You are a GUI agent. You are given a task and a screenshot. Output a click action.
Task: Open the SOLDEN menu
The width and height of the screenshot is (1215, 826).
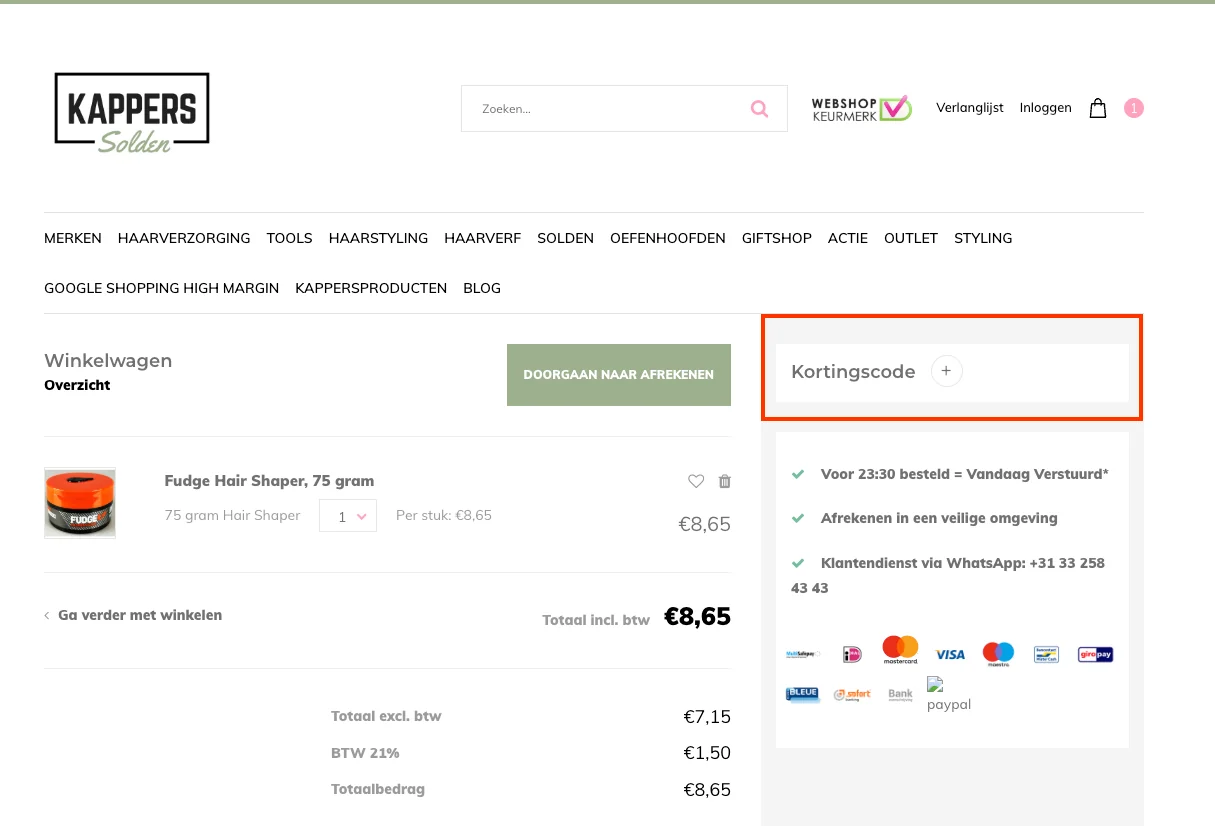click(x=566, y=238)
